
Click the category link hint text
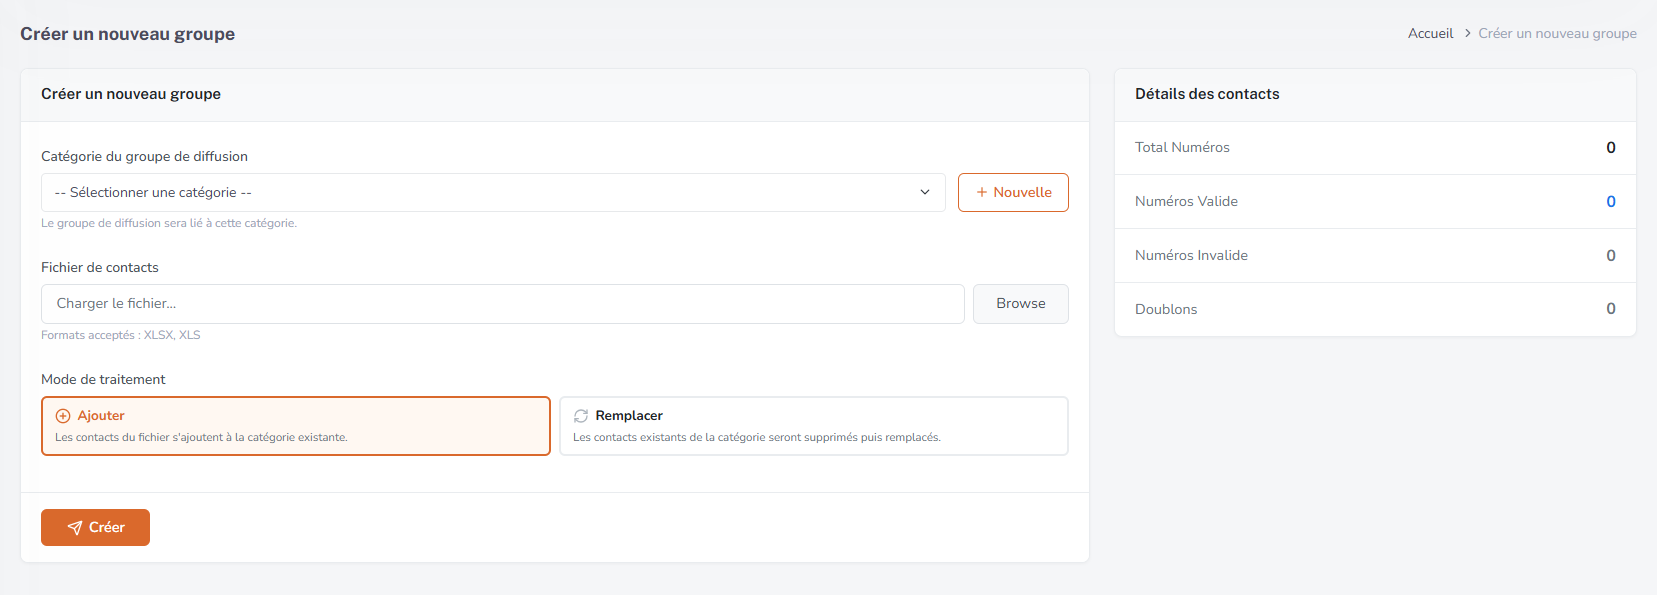click(x=169, y=223)
